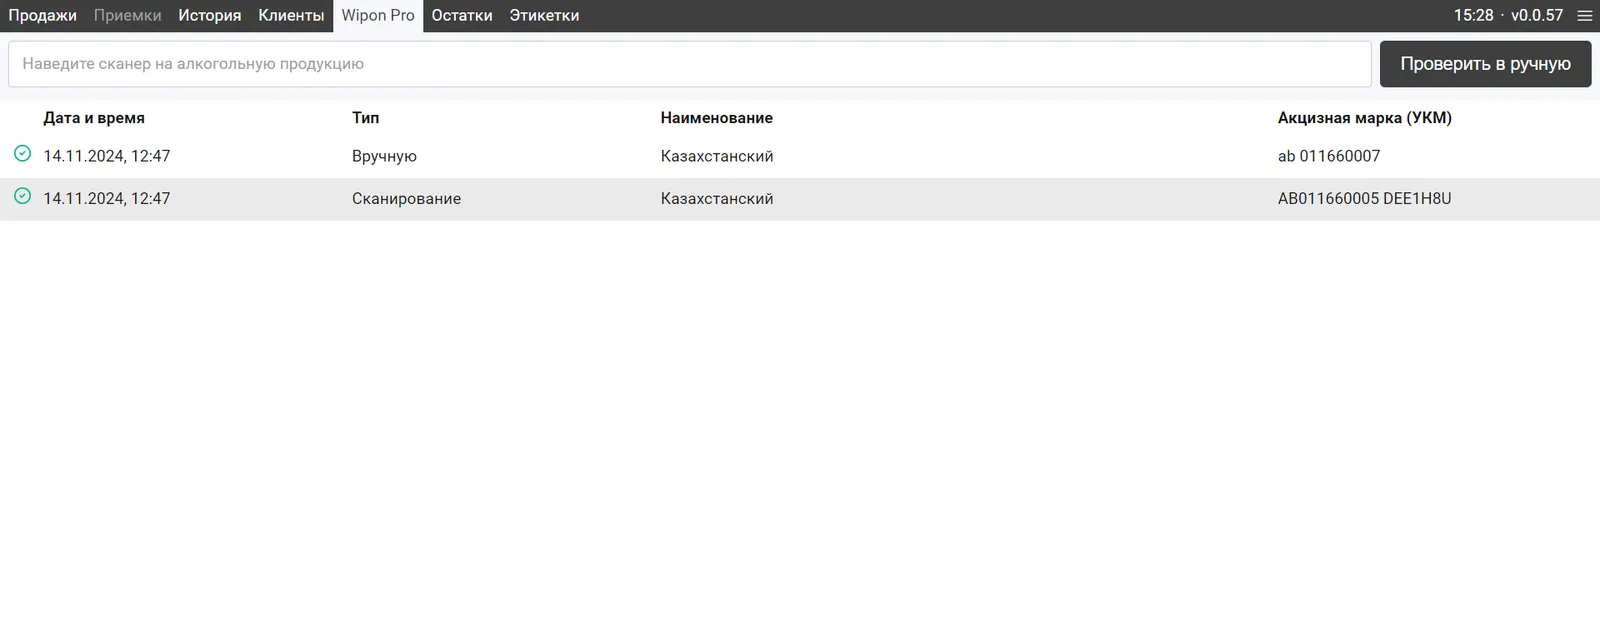Screen dimensions: 1600x628
Task: Click the Дата и время column header
Action: 94,118
